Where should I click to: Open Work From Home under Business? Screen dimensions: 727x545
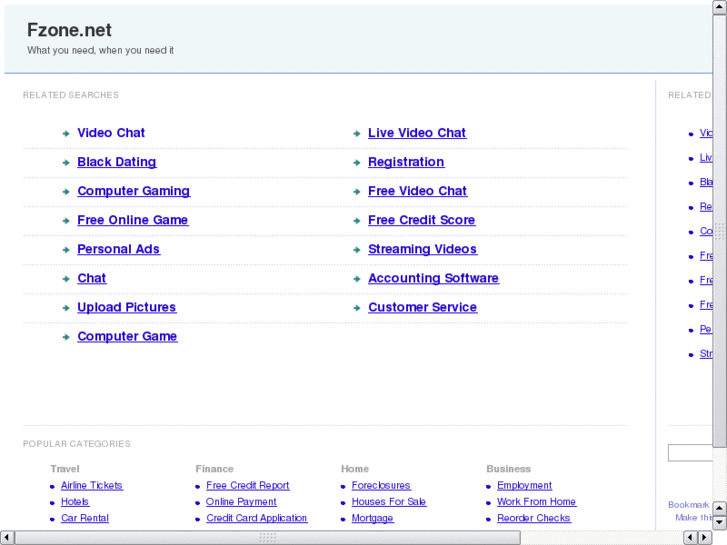tap(536, 502)
